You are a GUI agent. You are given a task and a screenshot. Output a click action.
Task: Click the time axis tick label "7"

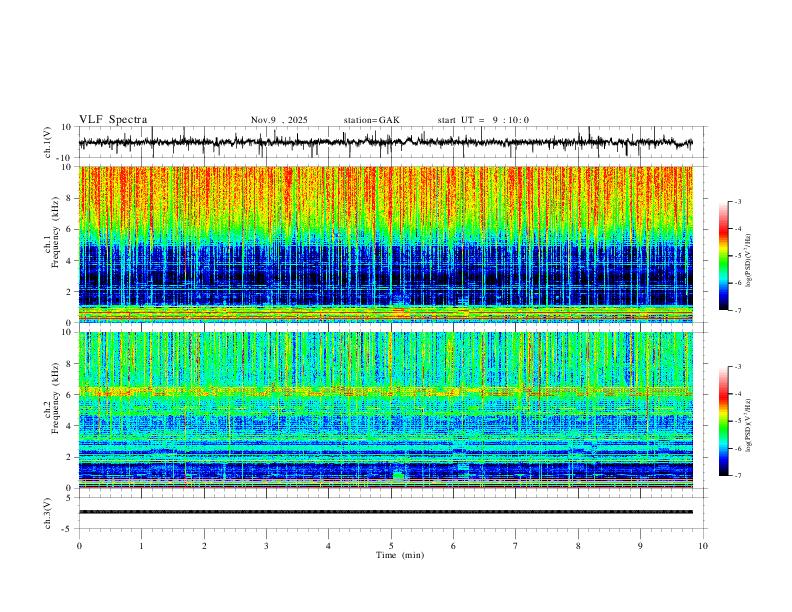[x=516, y=546]
